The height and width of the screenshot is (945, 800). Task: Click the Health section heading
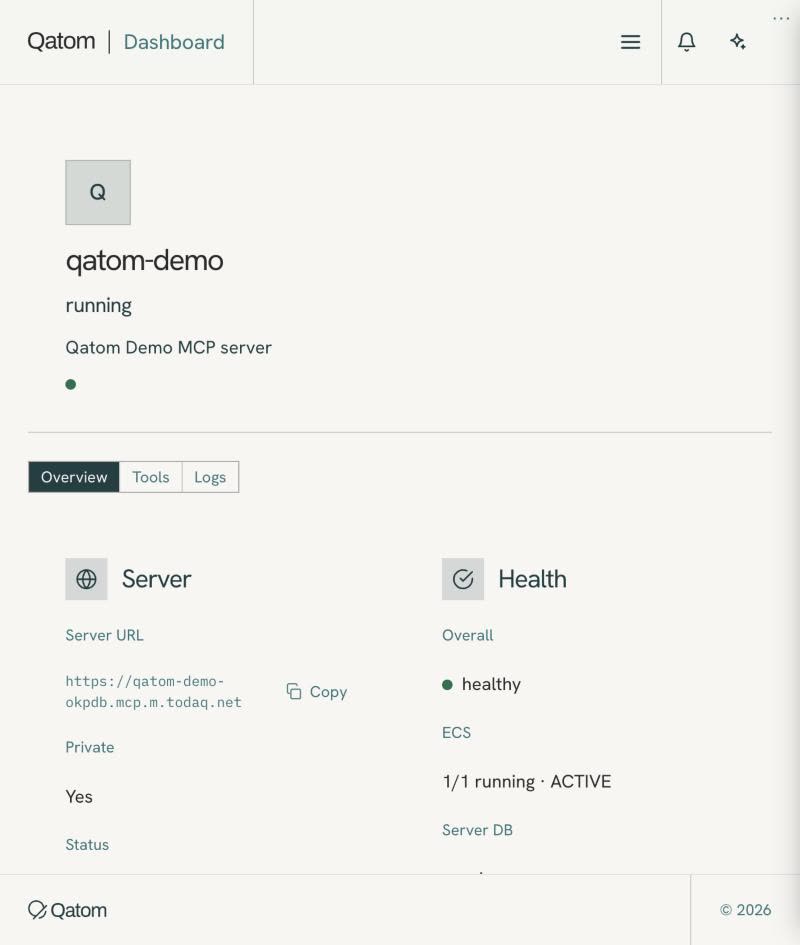point(532,579)
